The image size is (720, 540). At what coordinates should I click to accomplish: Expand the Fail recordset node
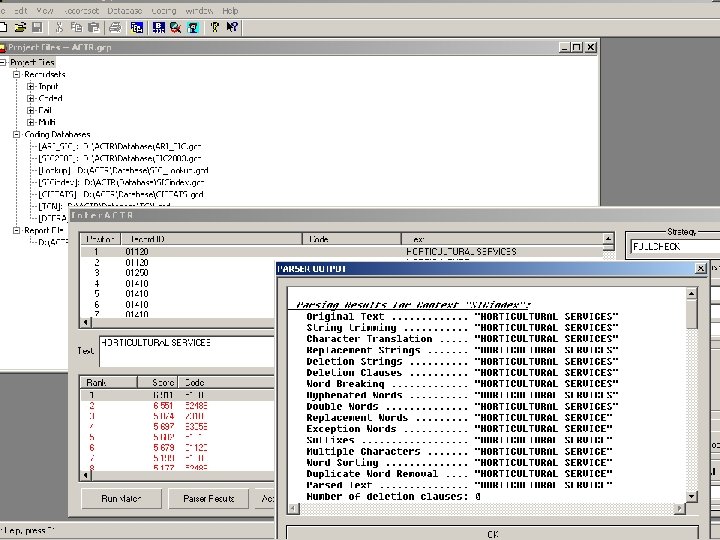point(30,110)
